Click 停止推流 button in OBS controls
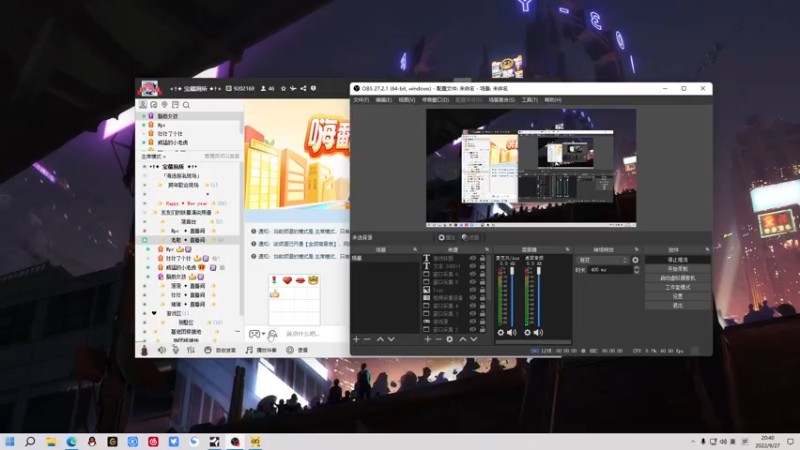The width and height of the screenshot is (800, 450). (x=678, y=260)
